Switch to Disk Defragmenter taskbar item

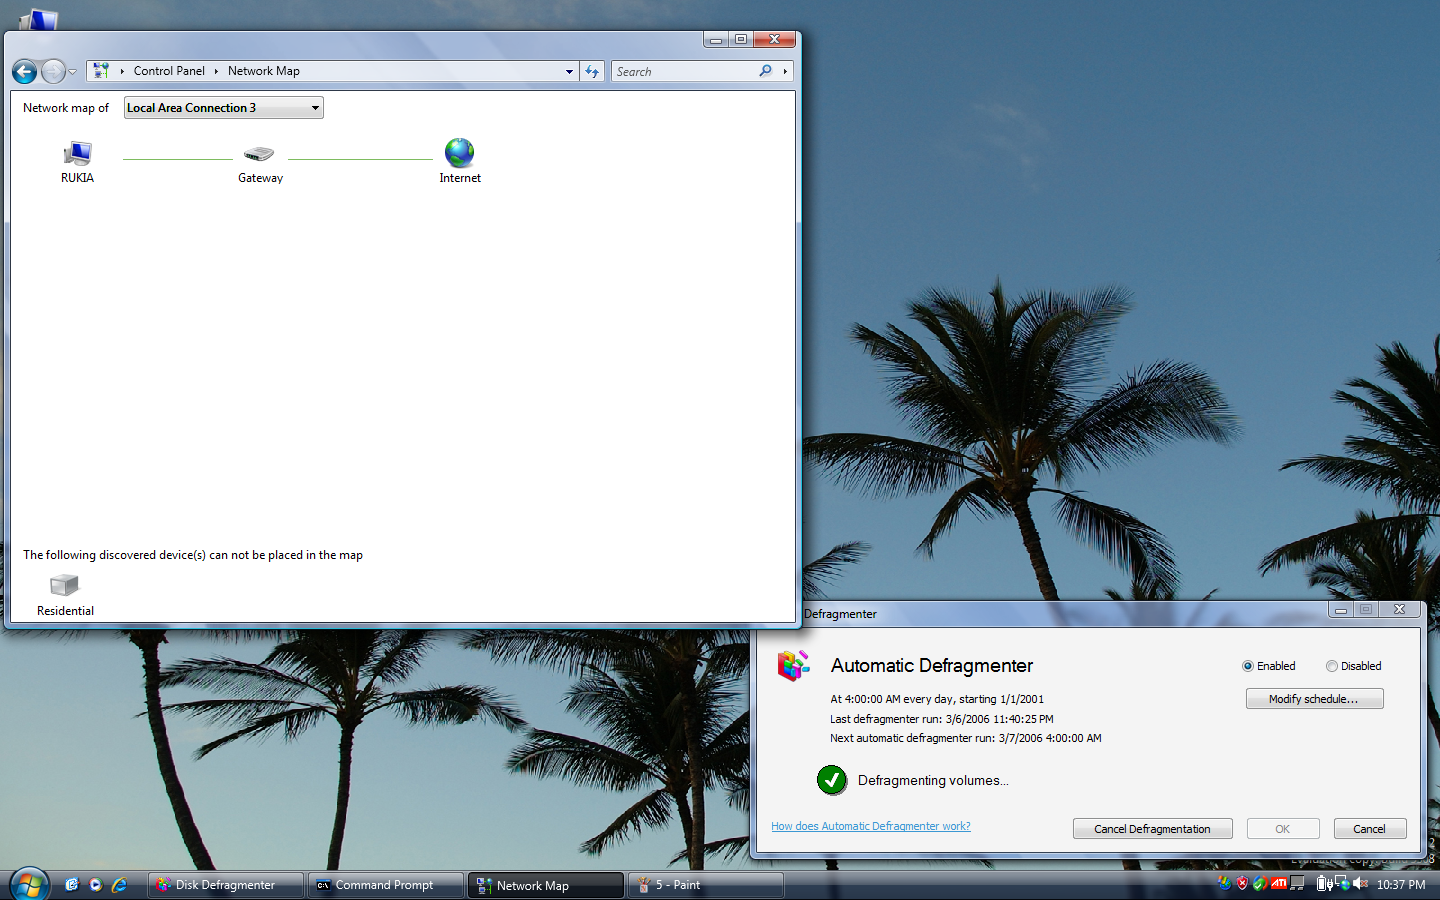225,885
